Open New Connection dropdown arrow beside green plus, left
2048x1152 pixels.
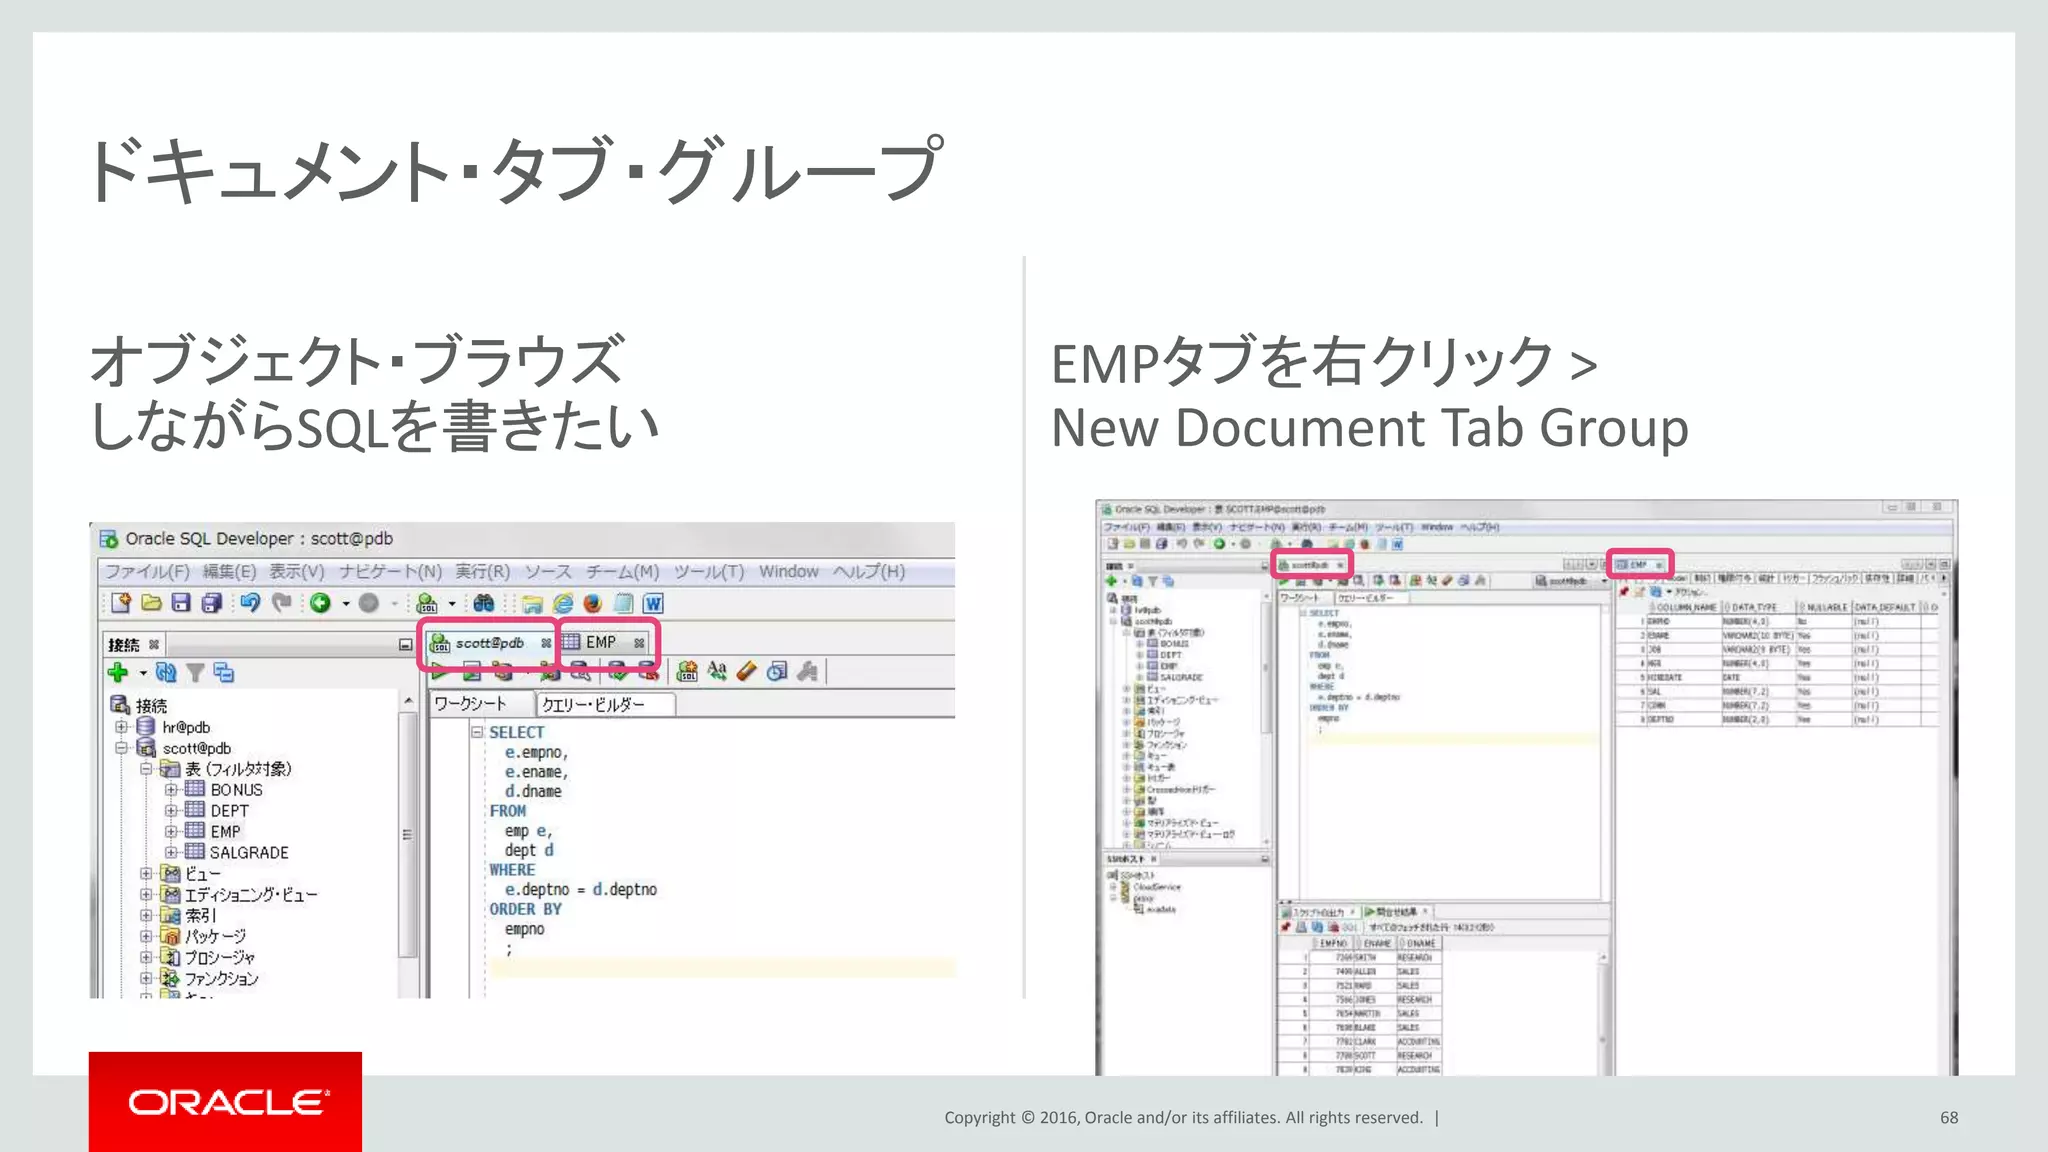click(x=143, y=673)
